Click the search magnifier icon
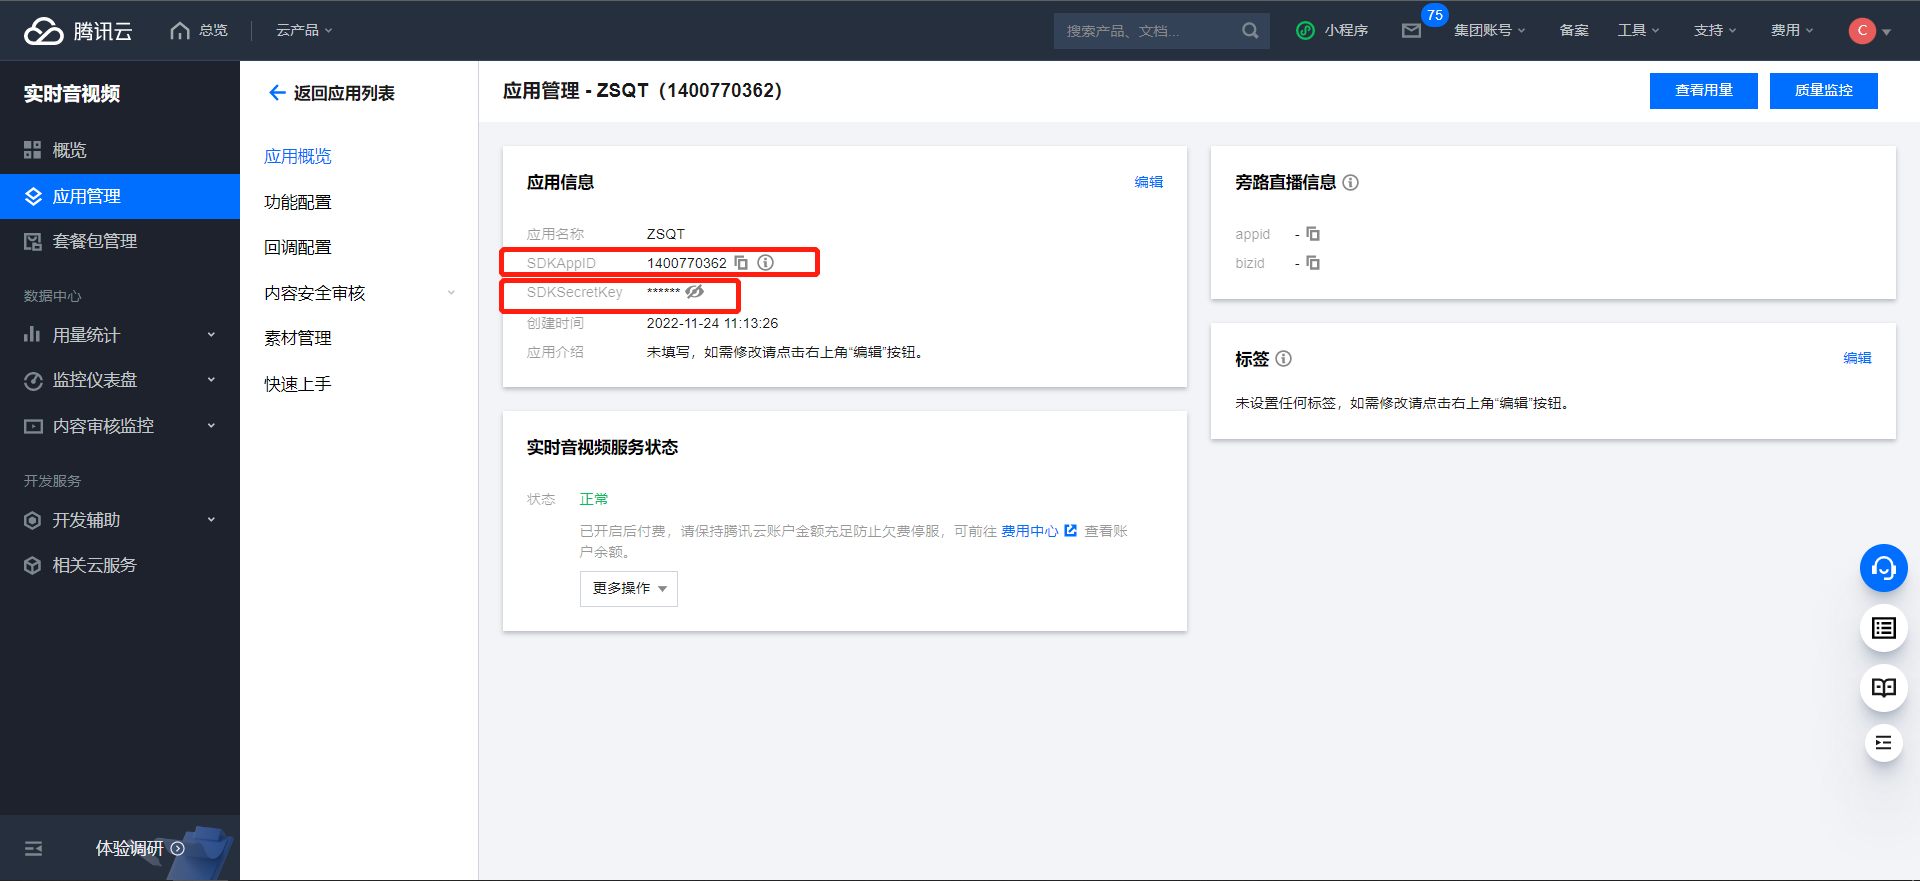 pyautogui.click(x=1250, y=31)
